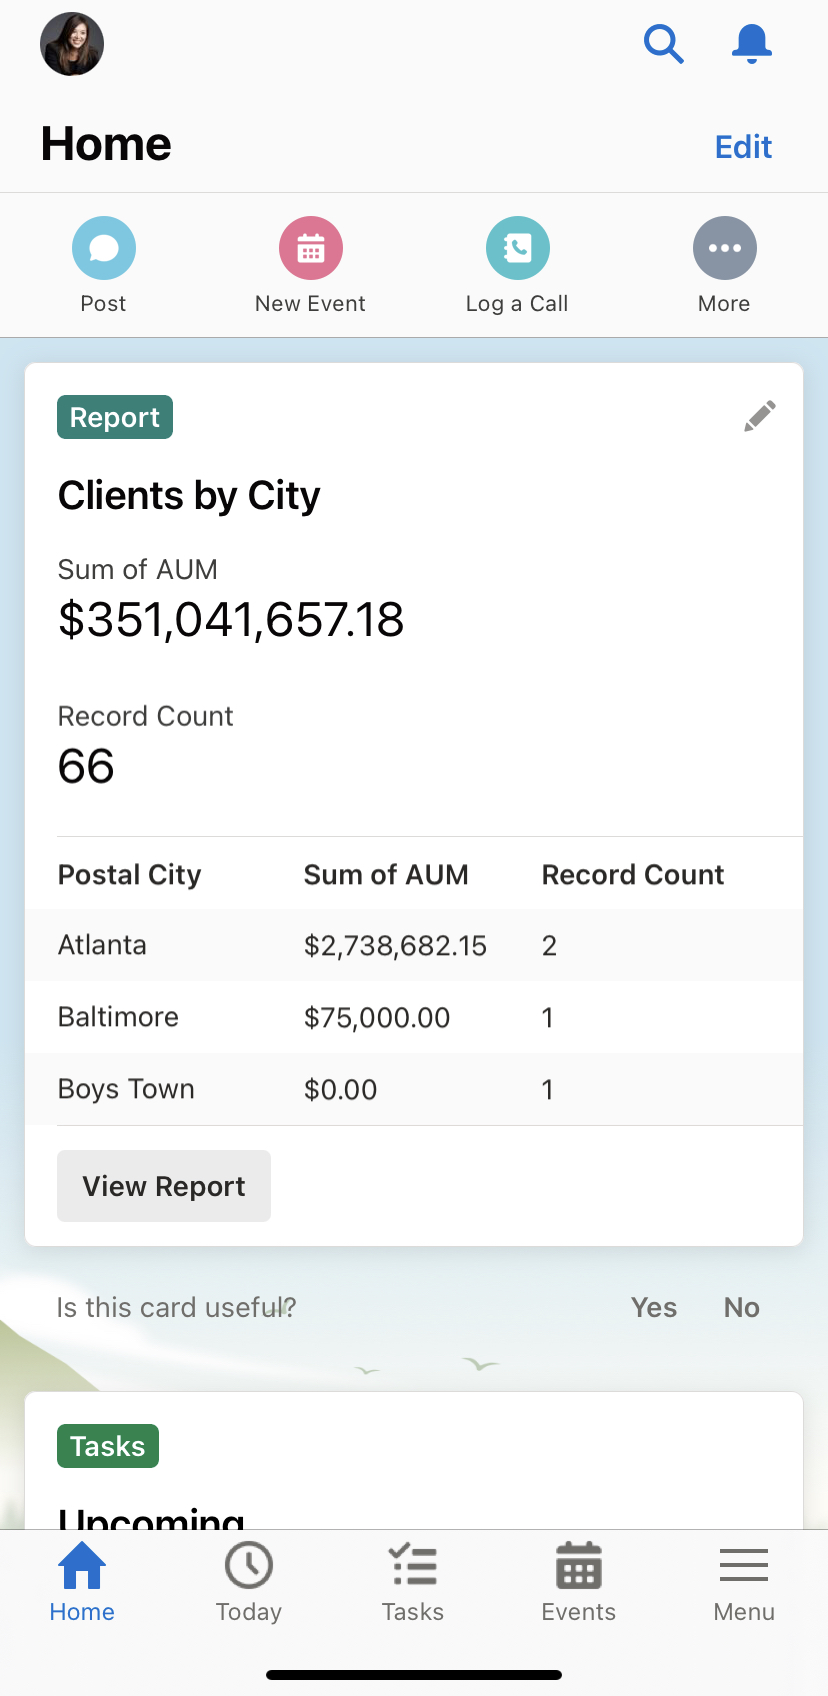Select the Baltimore row in the table
Screen dimensions: 828x1696
414,1017
